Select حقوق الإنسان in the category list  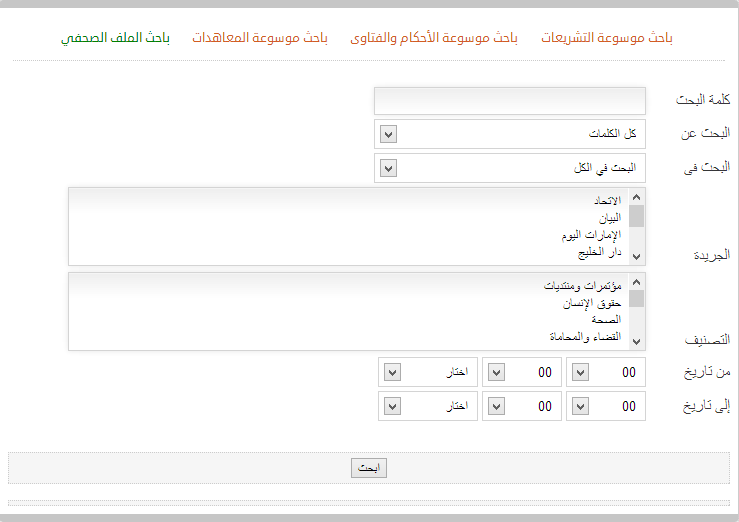click(592, 303)
